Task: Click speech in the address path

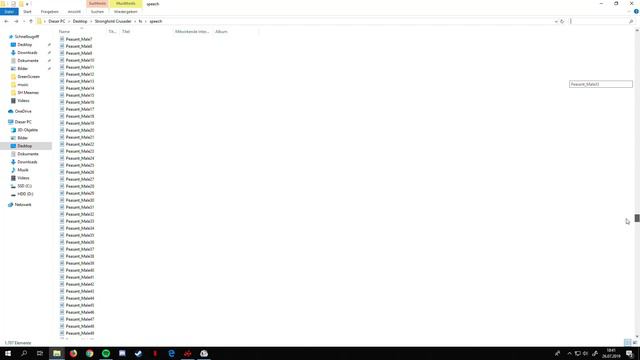Action: pos(156,21)
